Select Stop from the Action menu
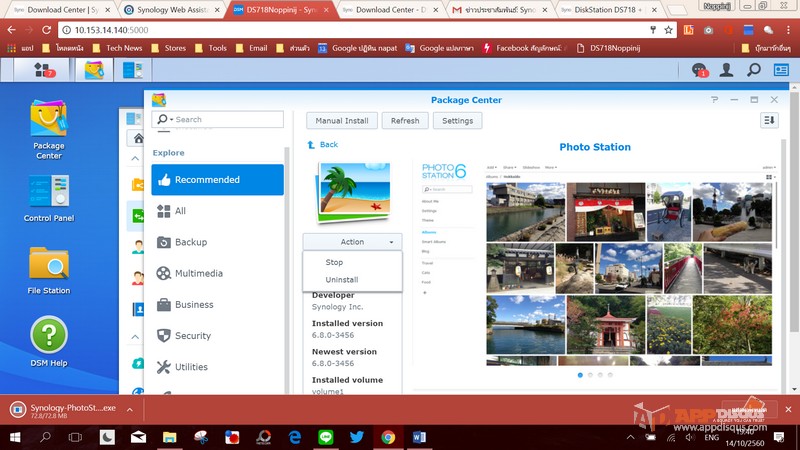 (334, 262)
